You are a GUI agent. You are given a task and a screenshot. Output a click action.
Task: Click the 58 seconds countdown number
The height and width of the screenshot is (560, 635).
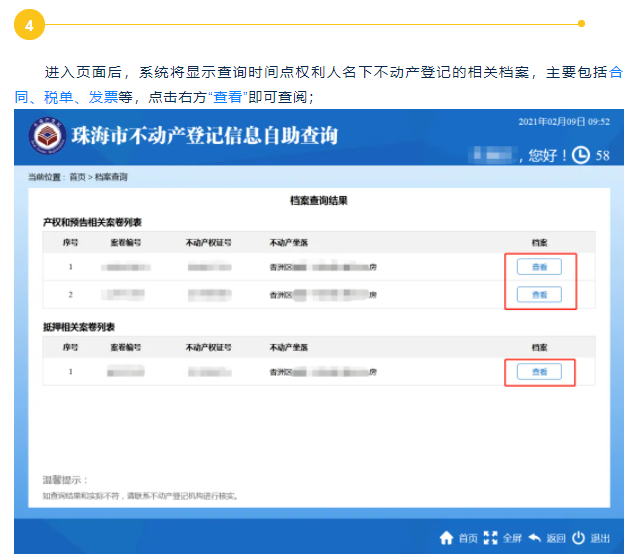602,156
